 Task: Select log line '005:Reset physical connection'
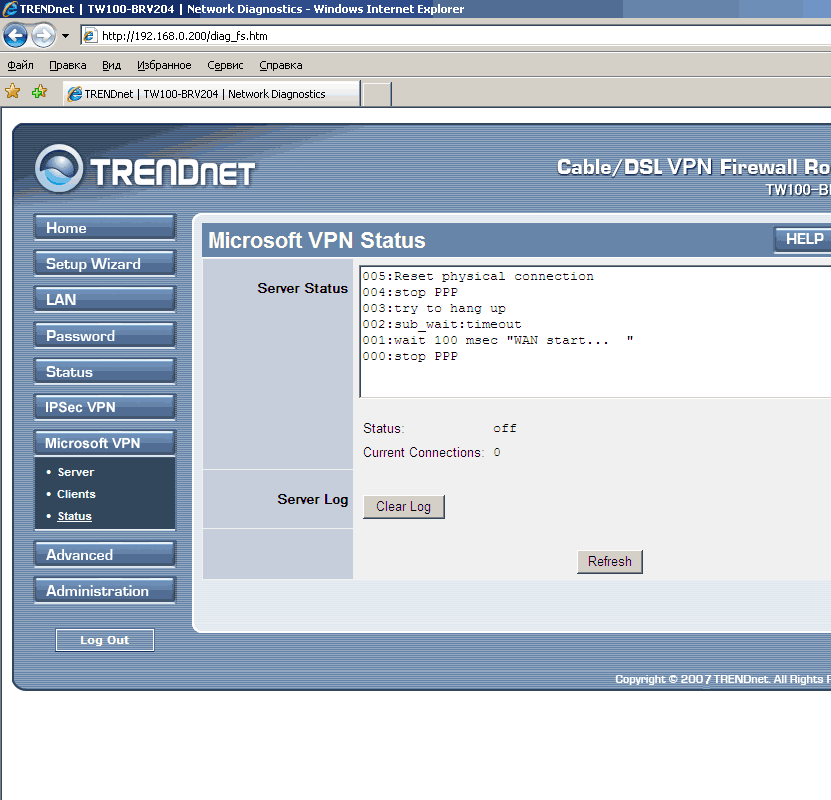point(478,277)
